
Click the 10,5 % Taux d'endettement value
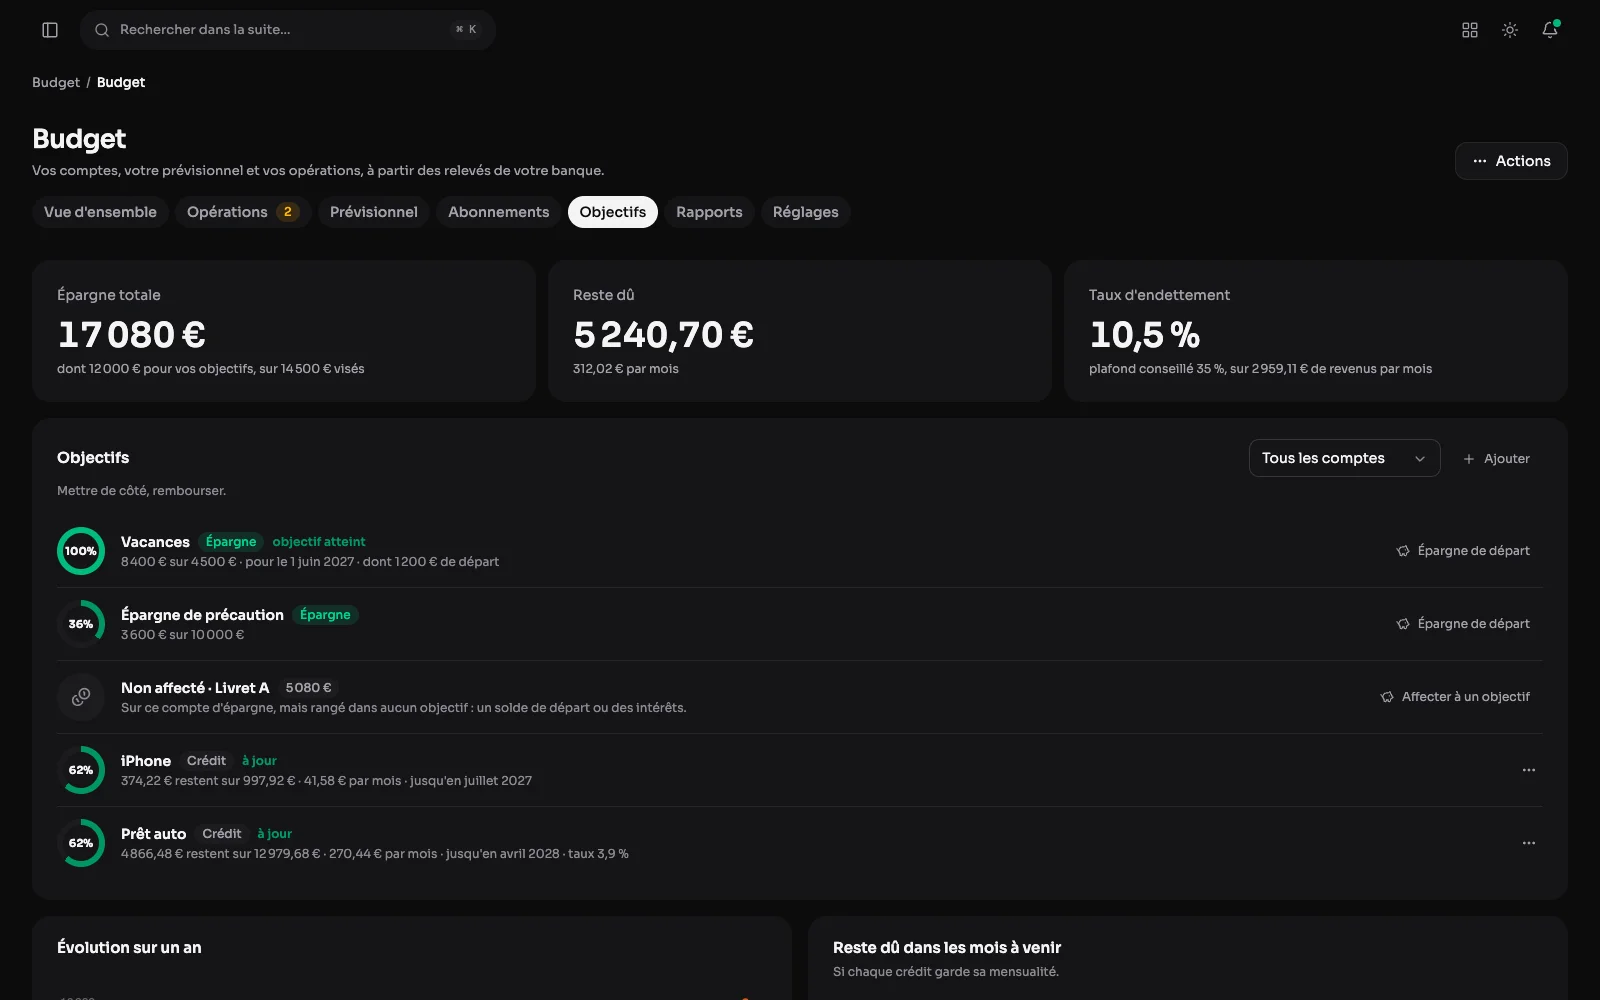(x=1144, y=335)
